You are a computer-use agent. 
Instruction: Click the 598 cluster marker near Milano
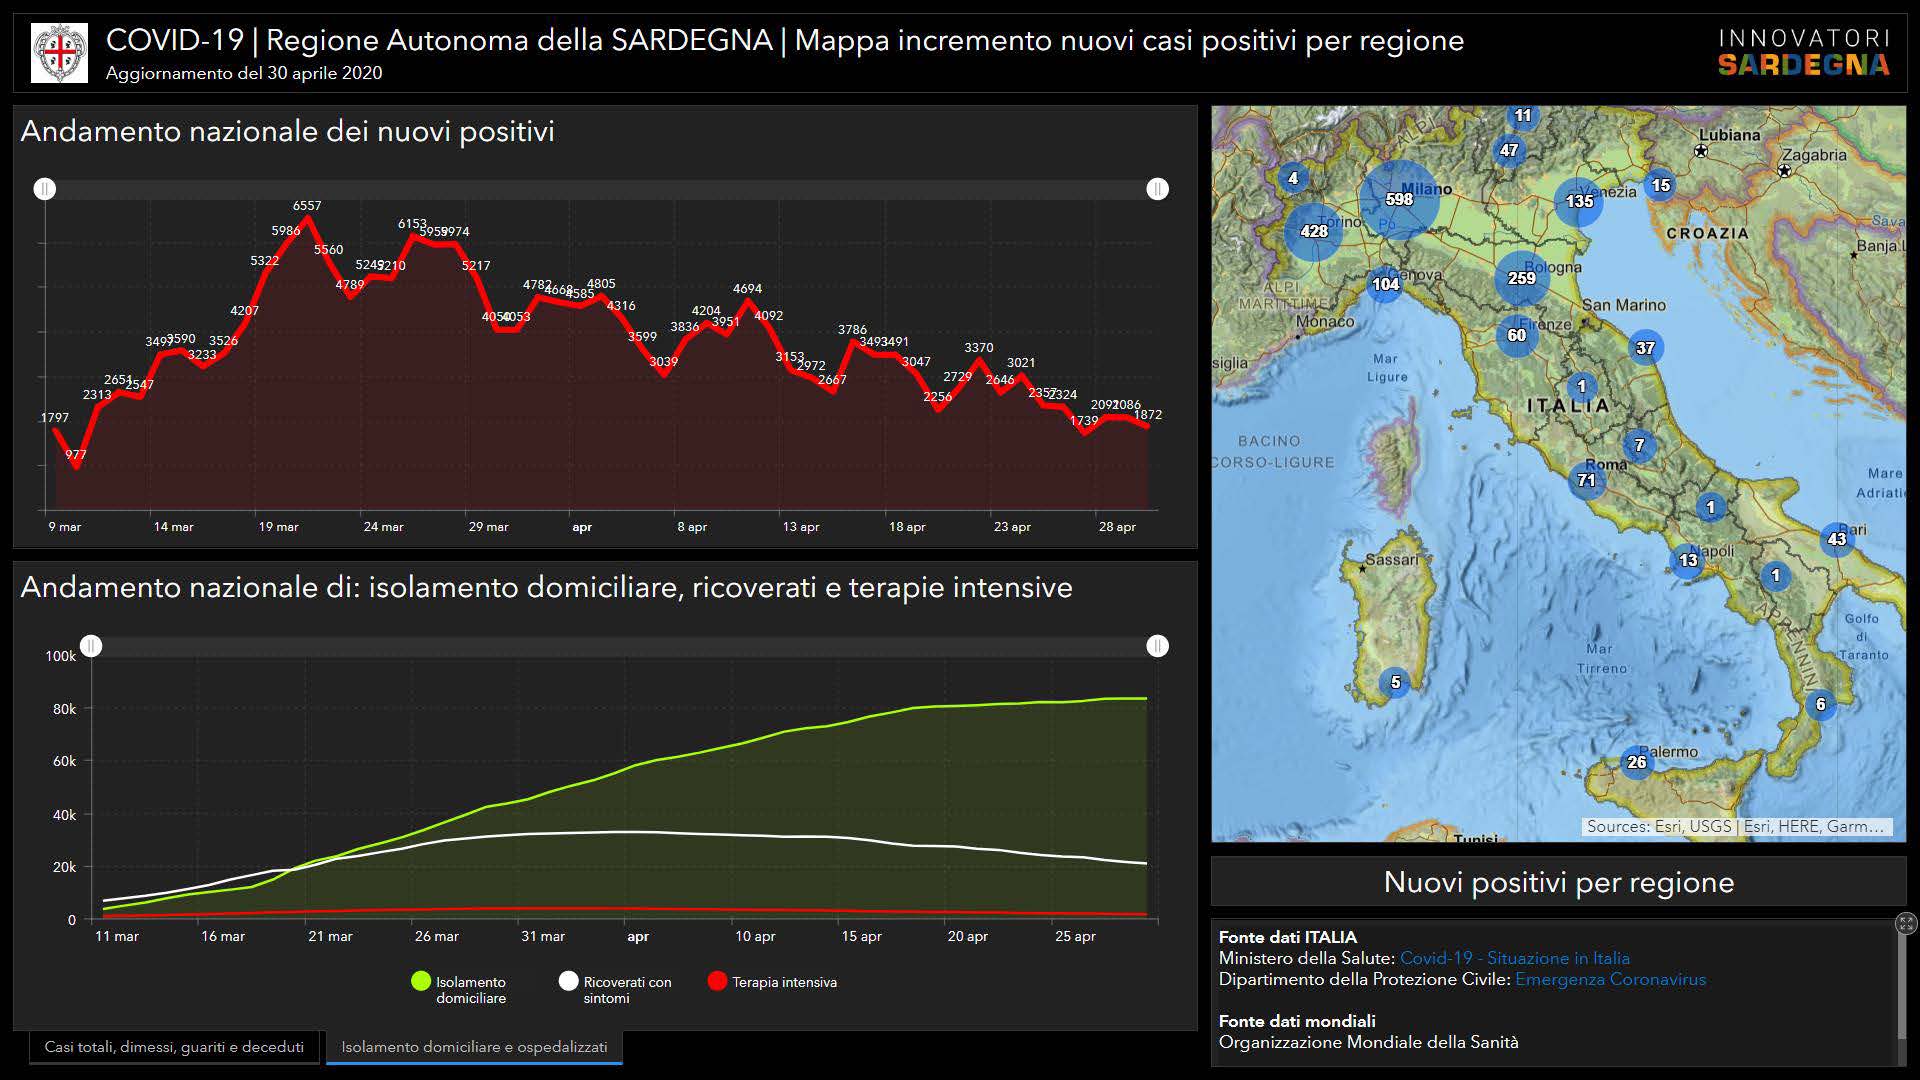(x=1399, y=199)
